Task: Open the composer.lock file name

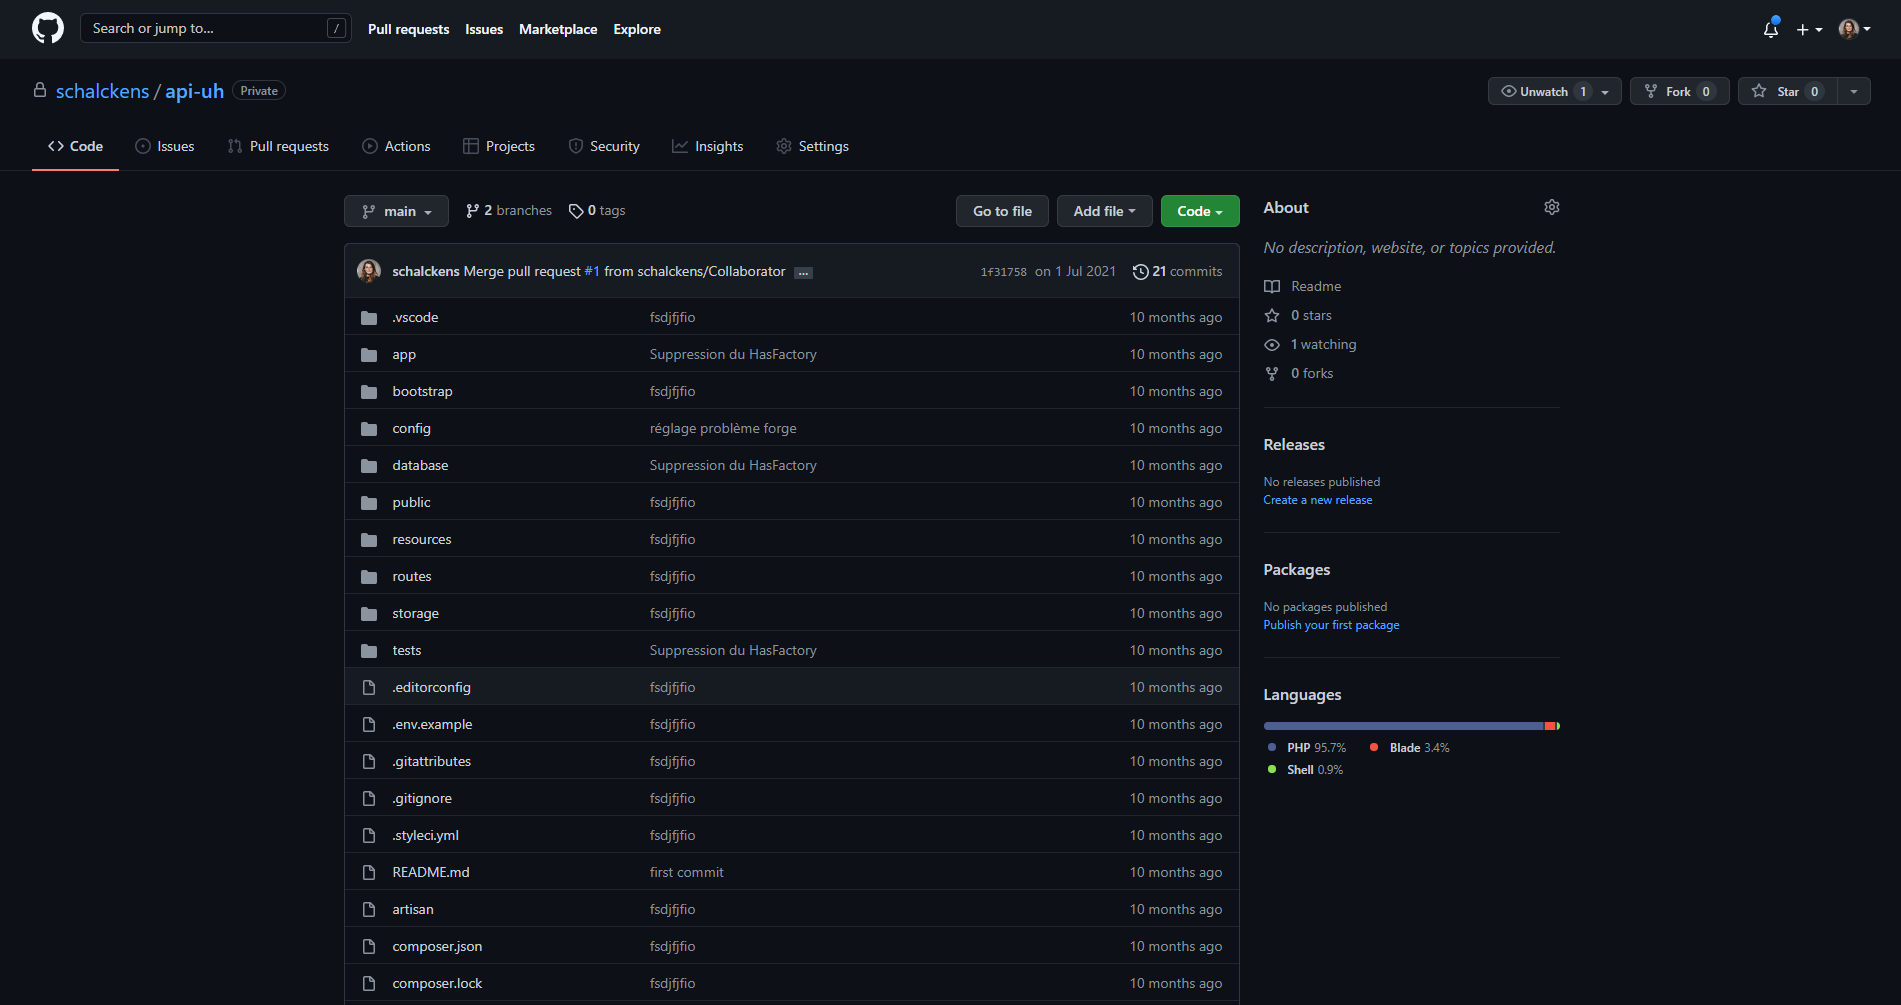Action: pyautogui.click(x=437, y=983)
